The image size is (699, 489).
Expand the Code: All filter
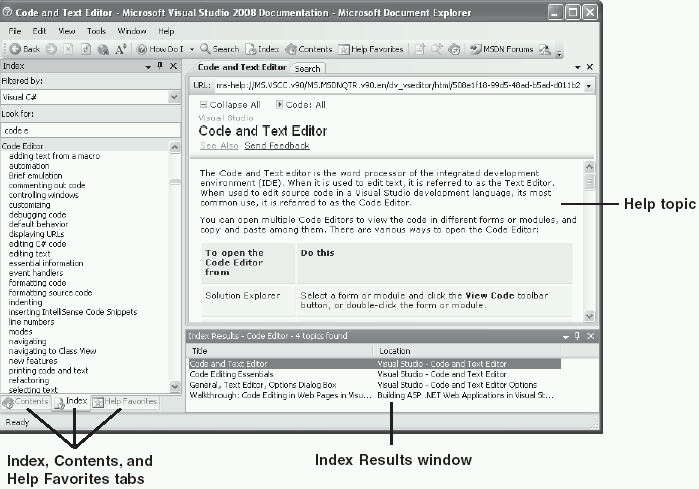(301, 105)
